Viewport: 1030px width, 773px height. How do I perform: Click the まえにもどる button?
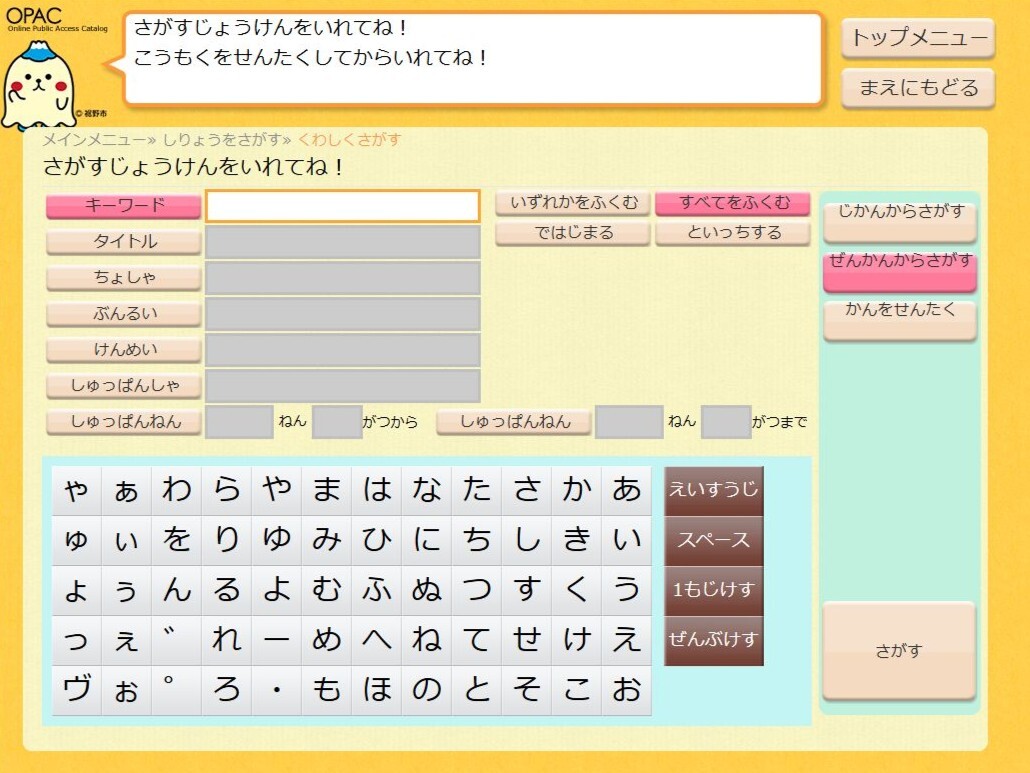[x=918, y=88]
